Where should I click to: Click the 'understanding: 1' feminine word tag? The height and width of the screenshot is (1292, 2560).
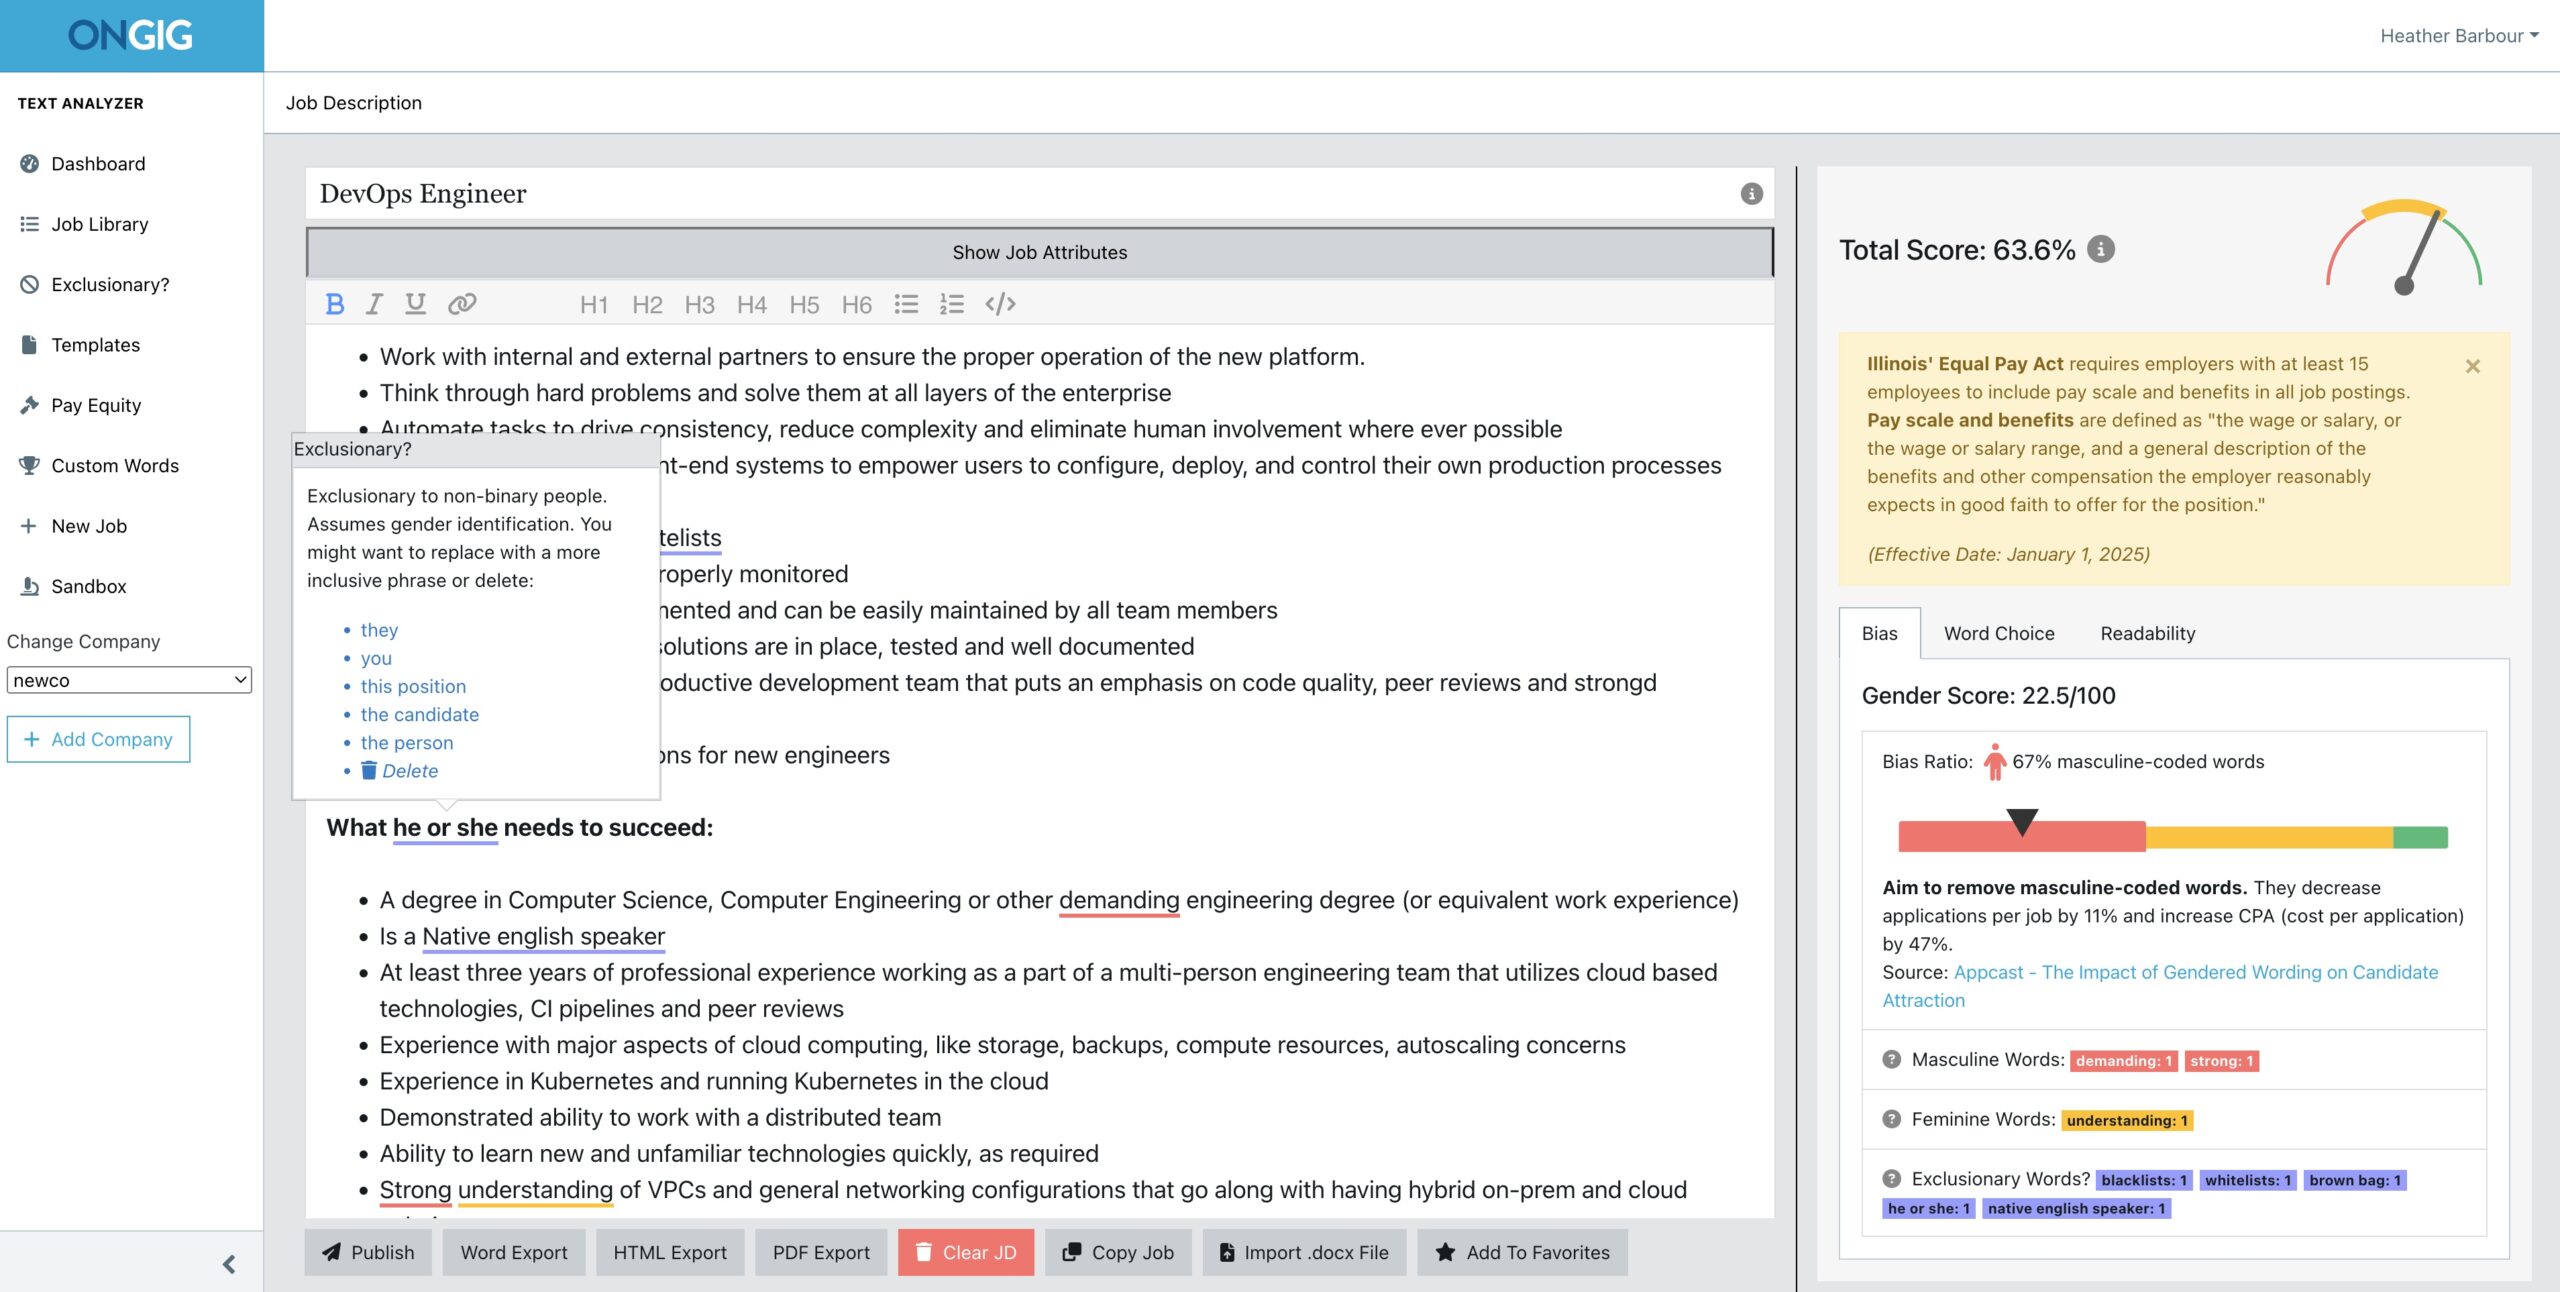(2127, 1121)
